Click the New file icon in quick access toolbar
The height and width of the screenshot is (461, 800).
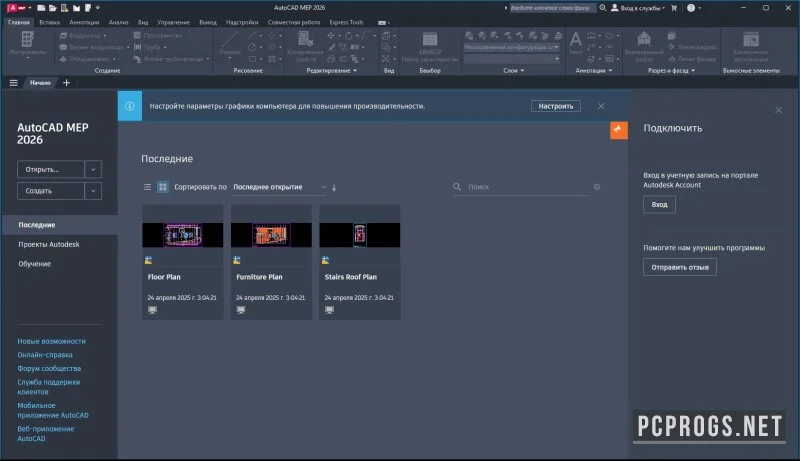(41, 8)
